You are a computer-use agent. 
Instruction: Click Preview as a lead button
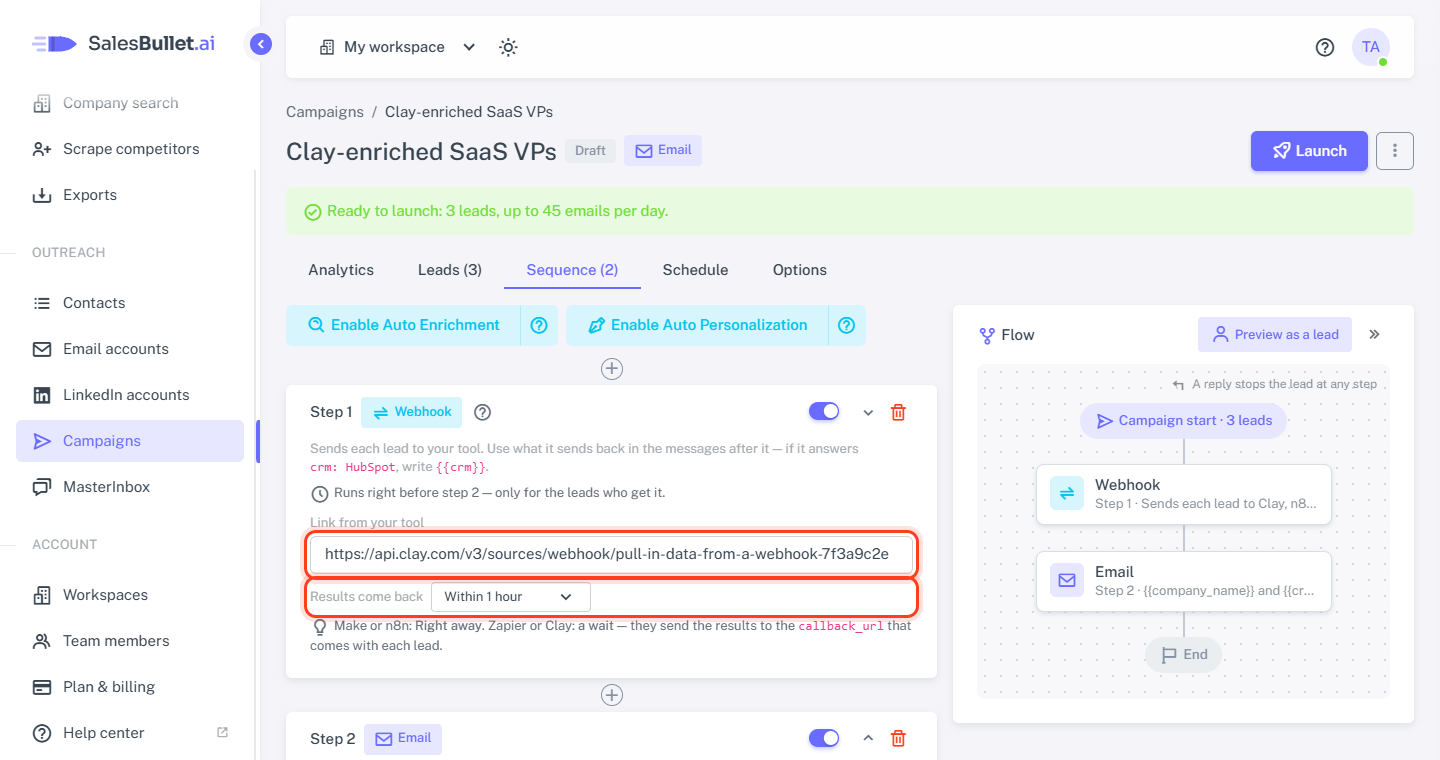tap(1275, 334)
